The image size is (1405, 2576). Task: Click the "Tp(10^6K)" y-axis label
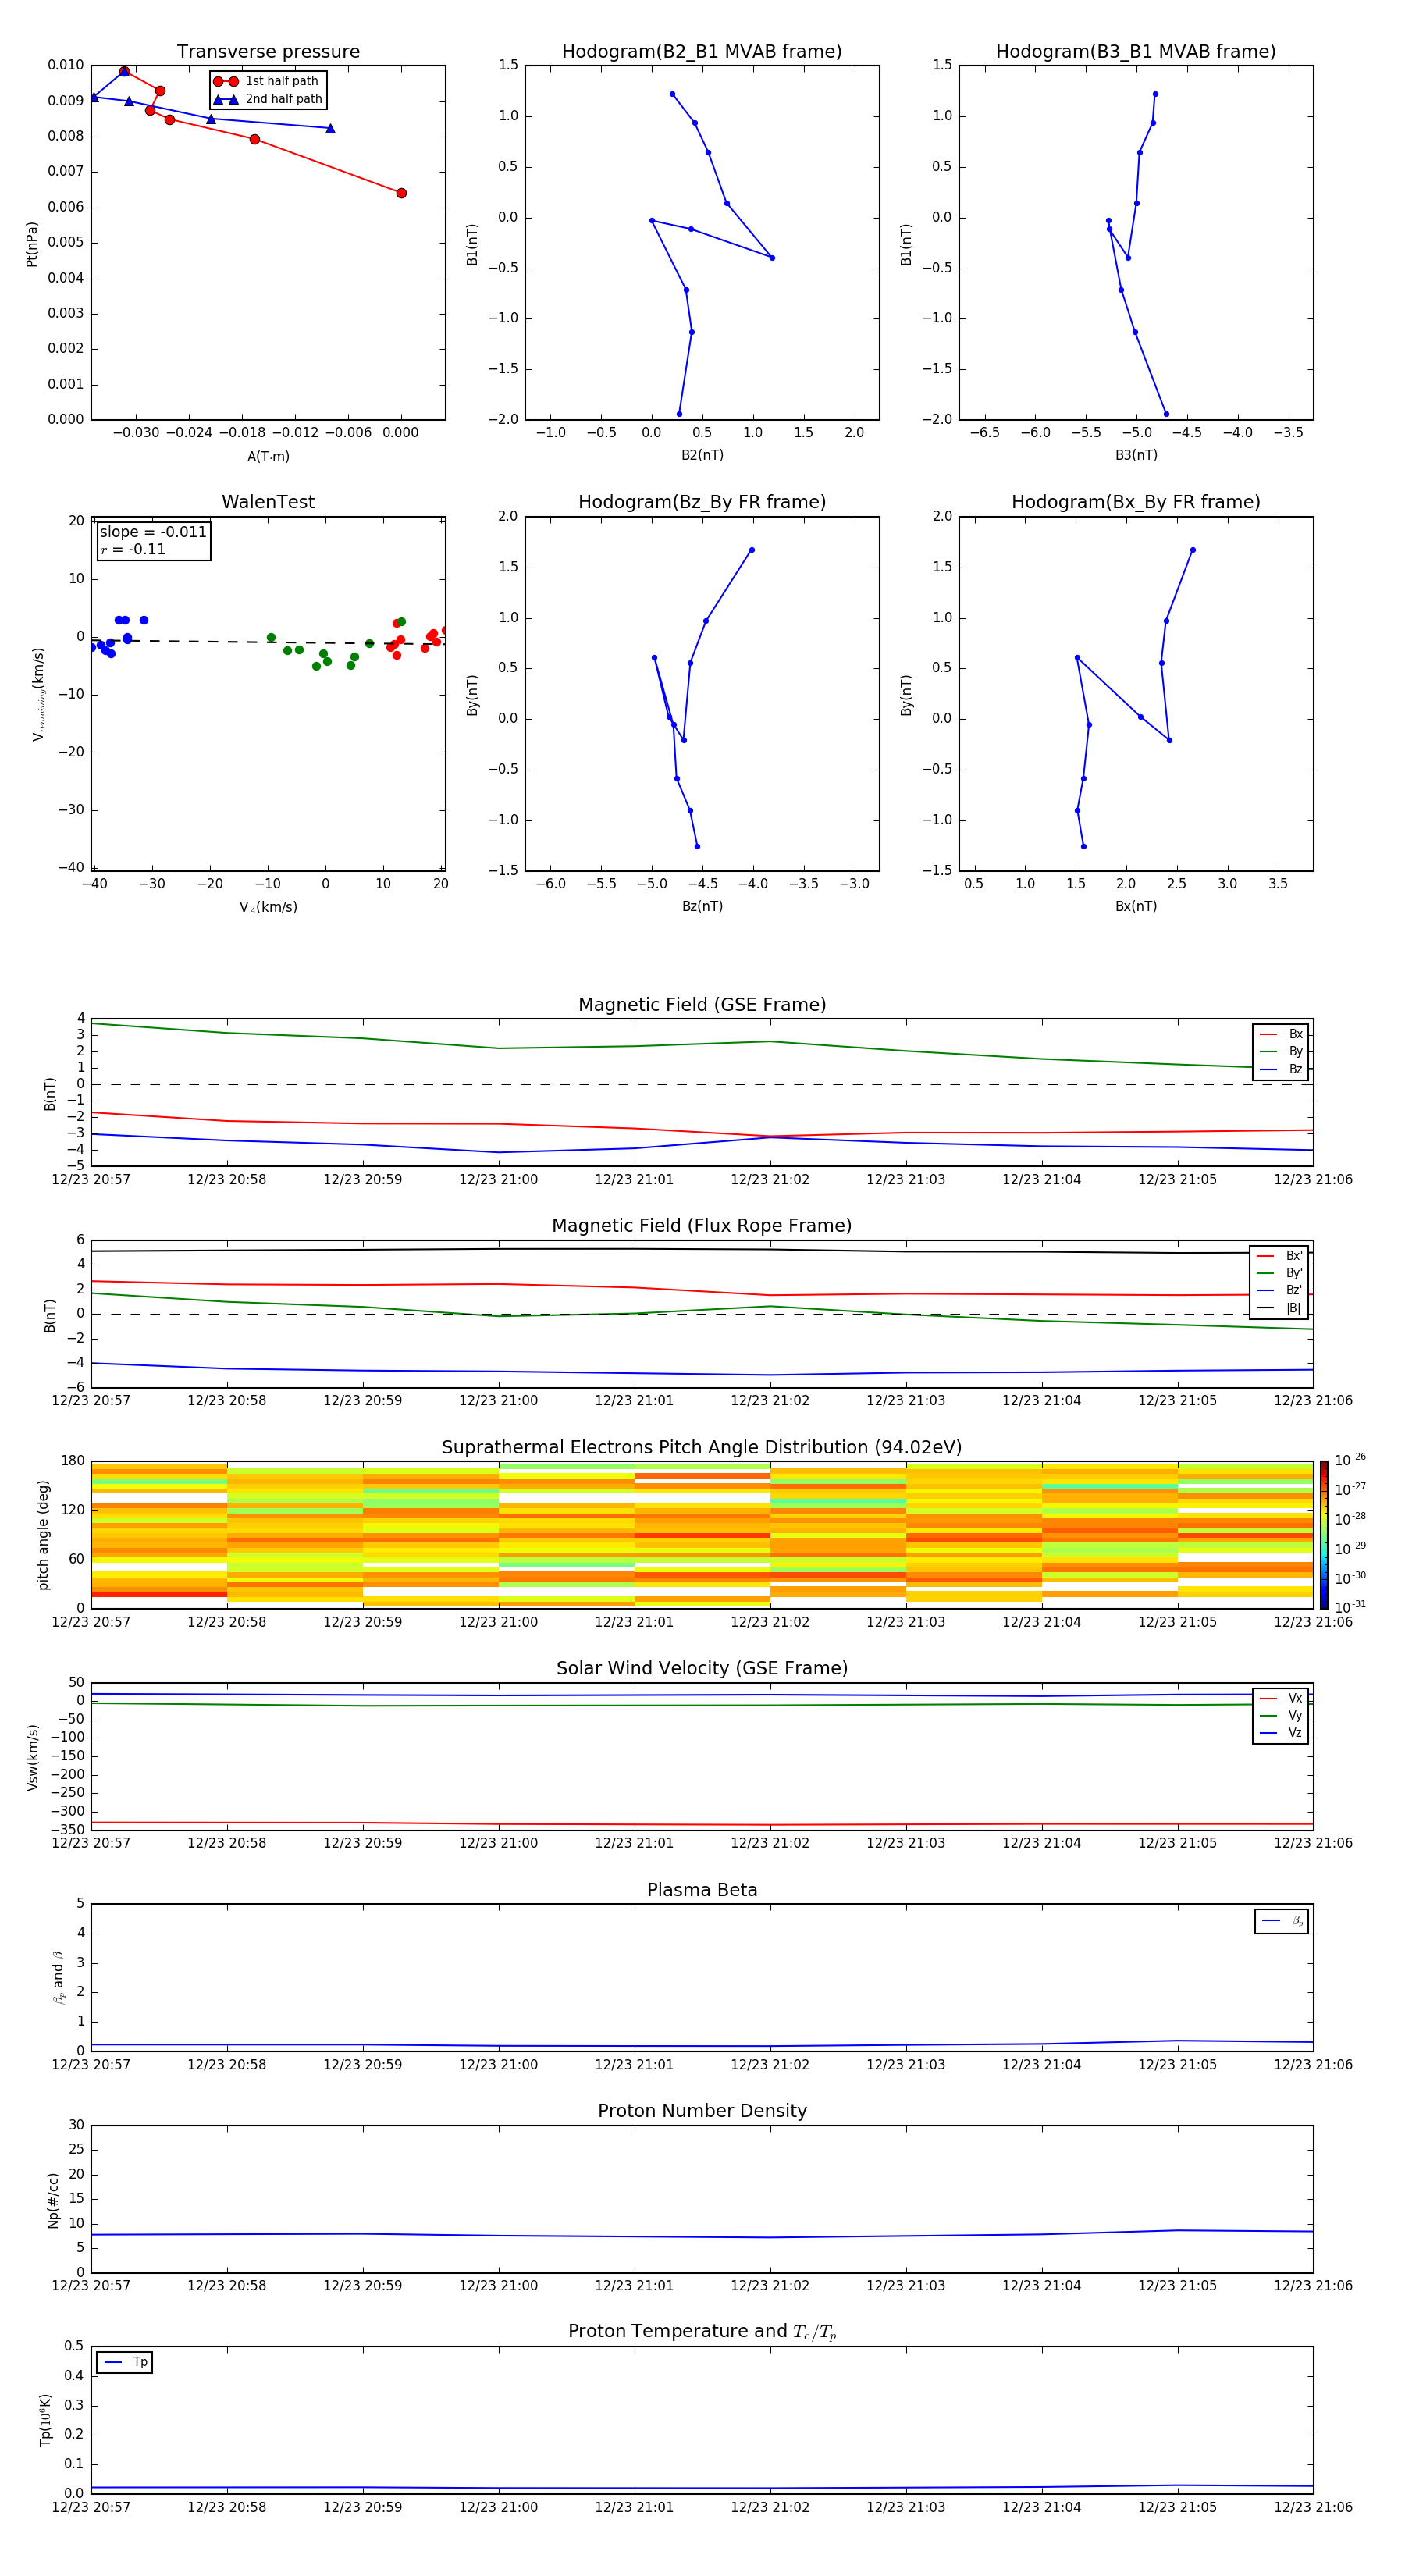coord(45,2420)
